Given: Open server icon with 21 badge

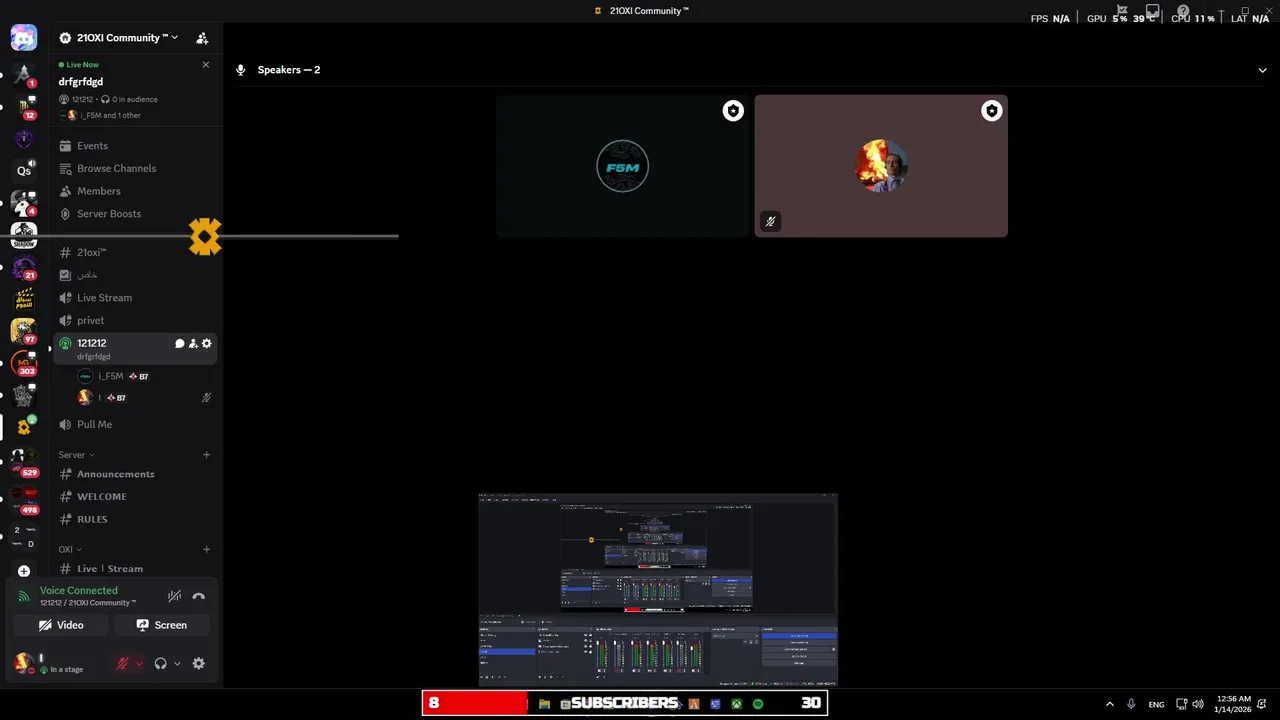Looking at the screenshot, I should (24, 268).
